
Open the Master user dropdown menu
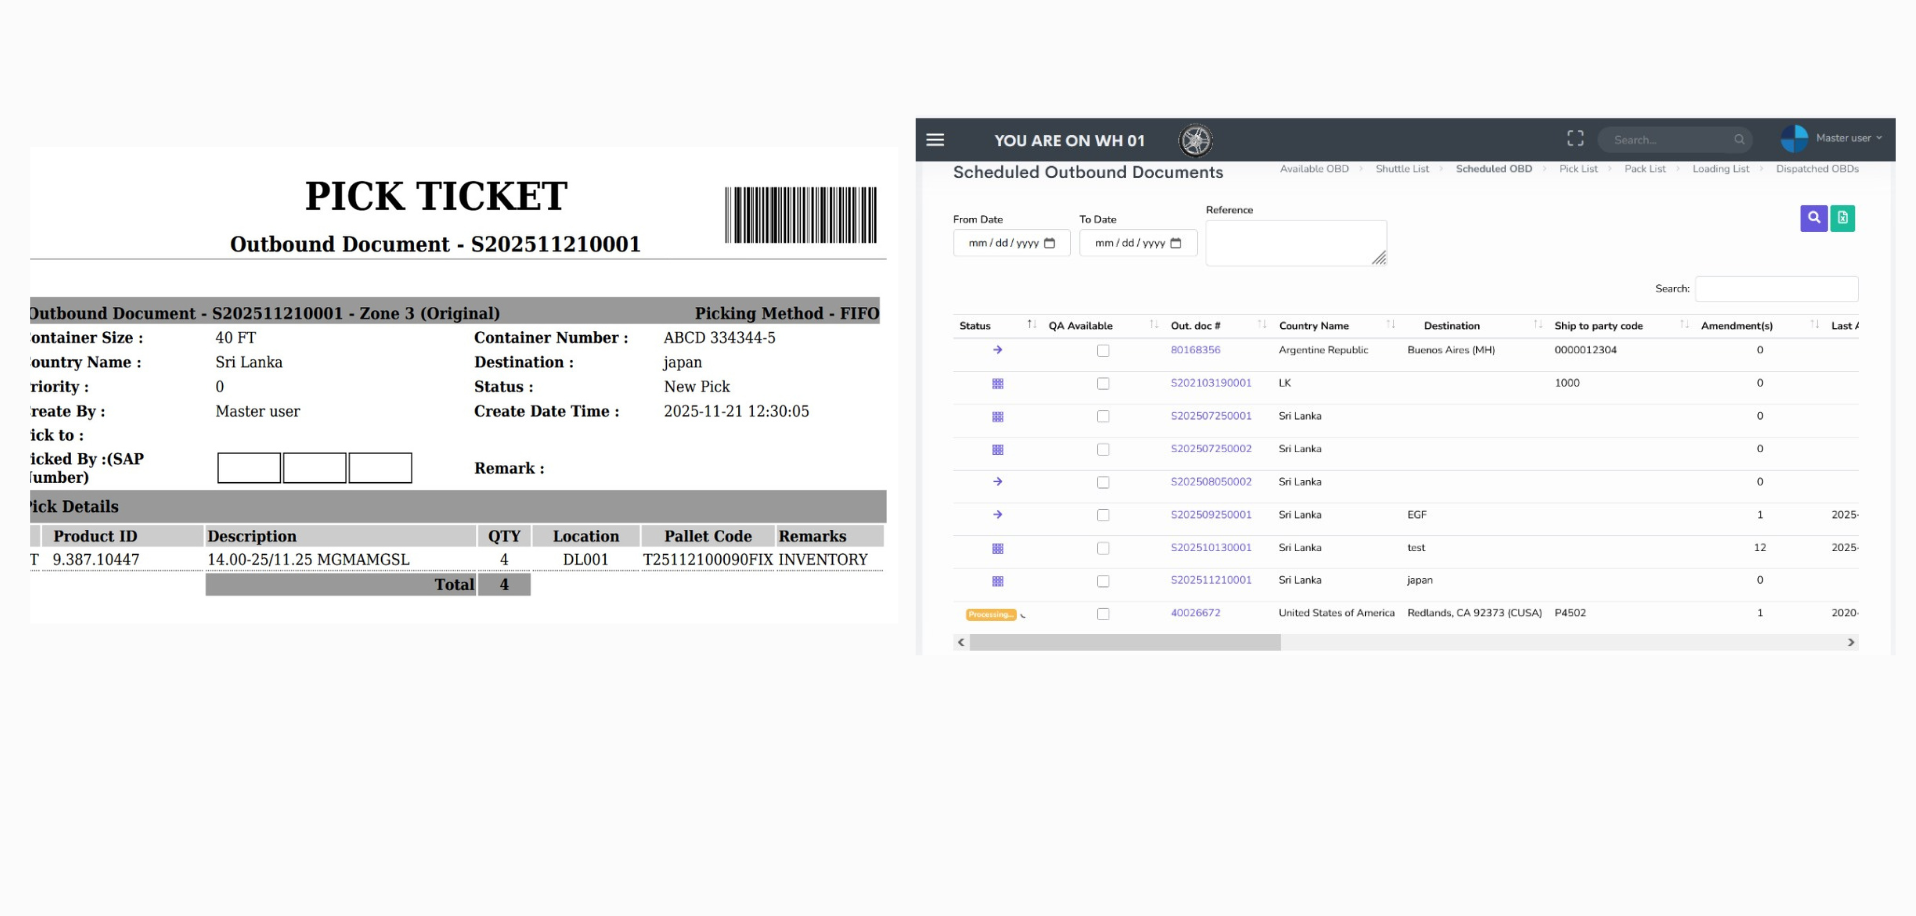tap(1848, 138)
